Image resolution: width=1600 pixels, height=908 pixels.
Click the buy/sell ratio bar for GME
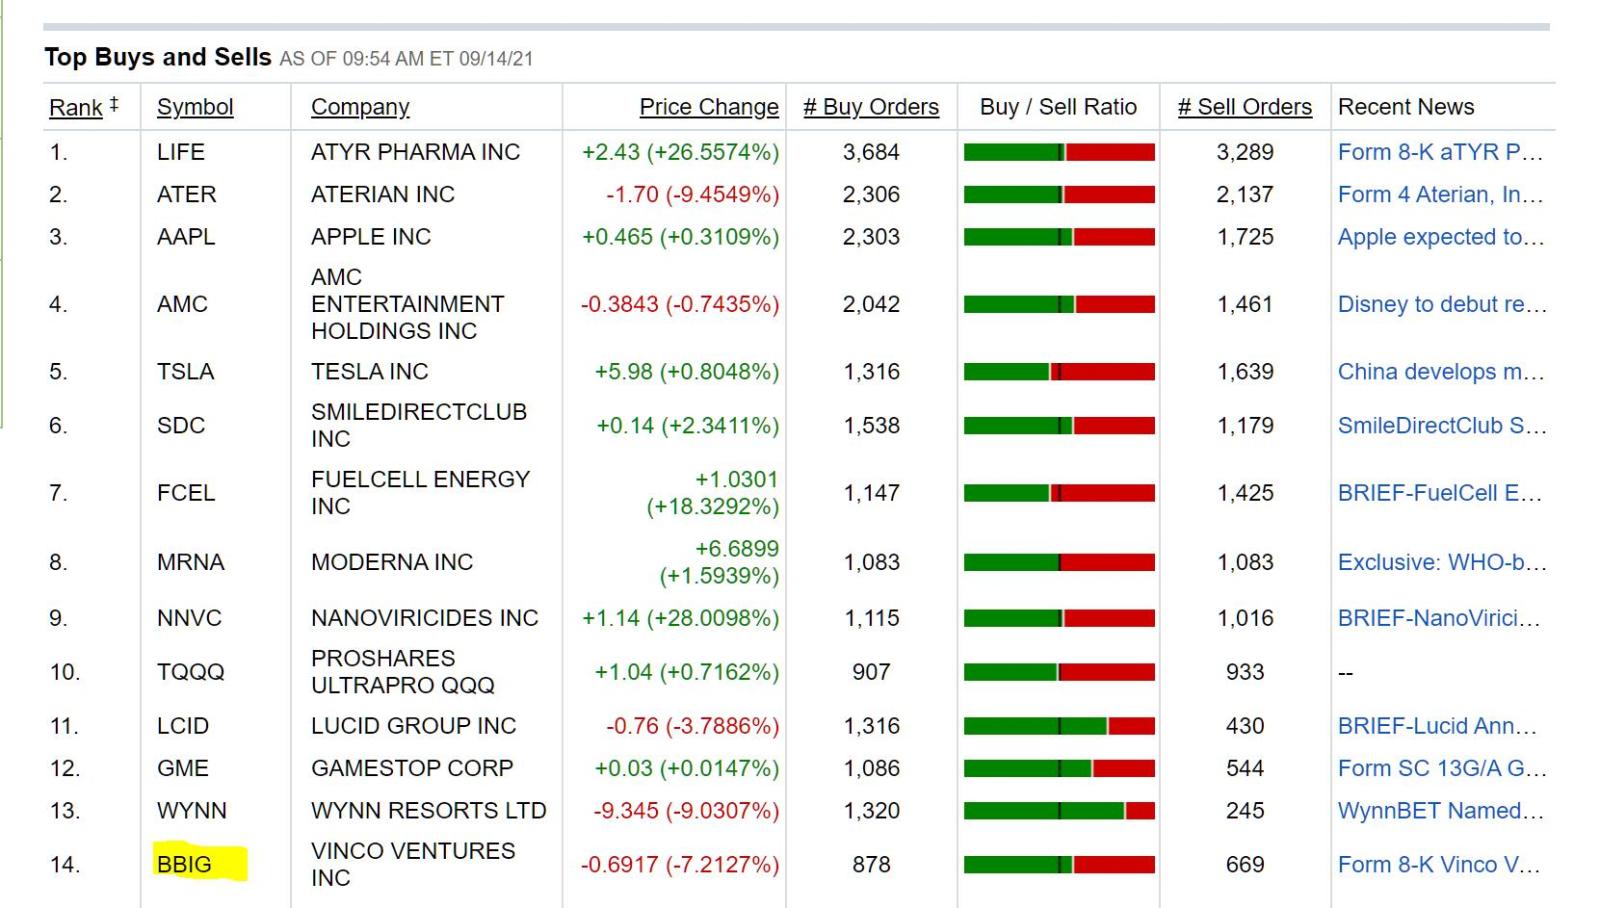tap(1059, 768)
